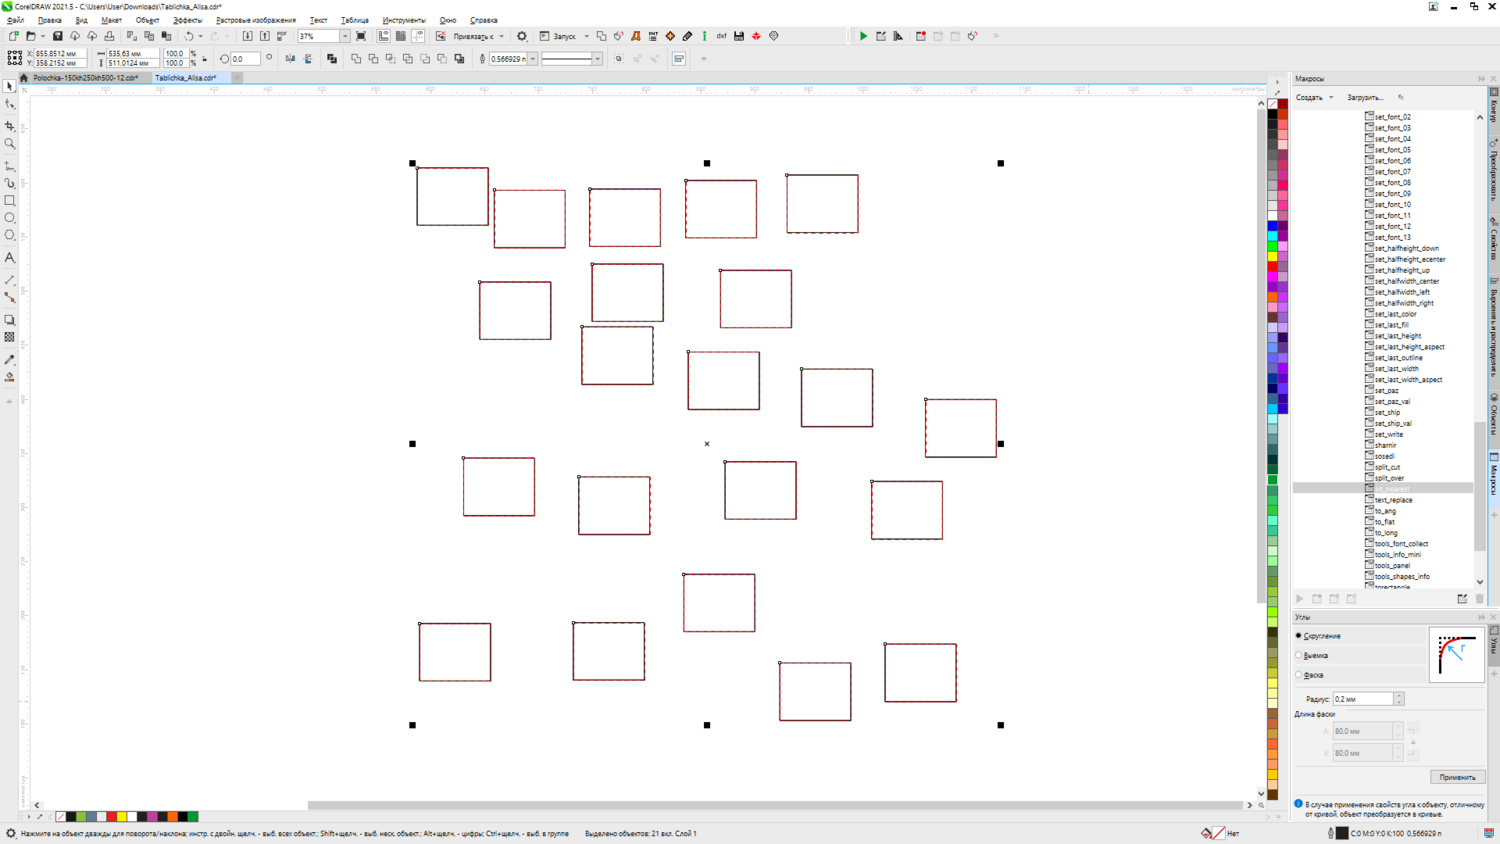Select the tools_font_collect macro
Viewport: 1500px width, 844px height.
point(1401,544)
